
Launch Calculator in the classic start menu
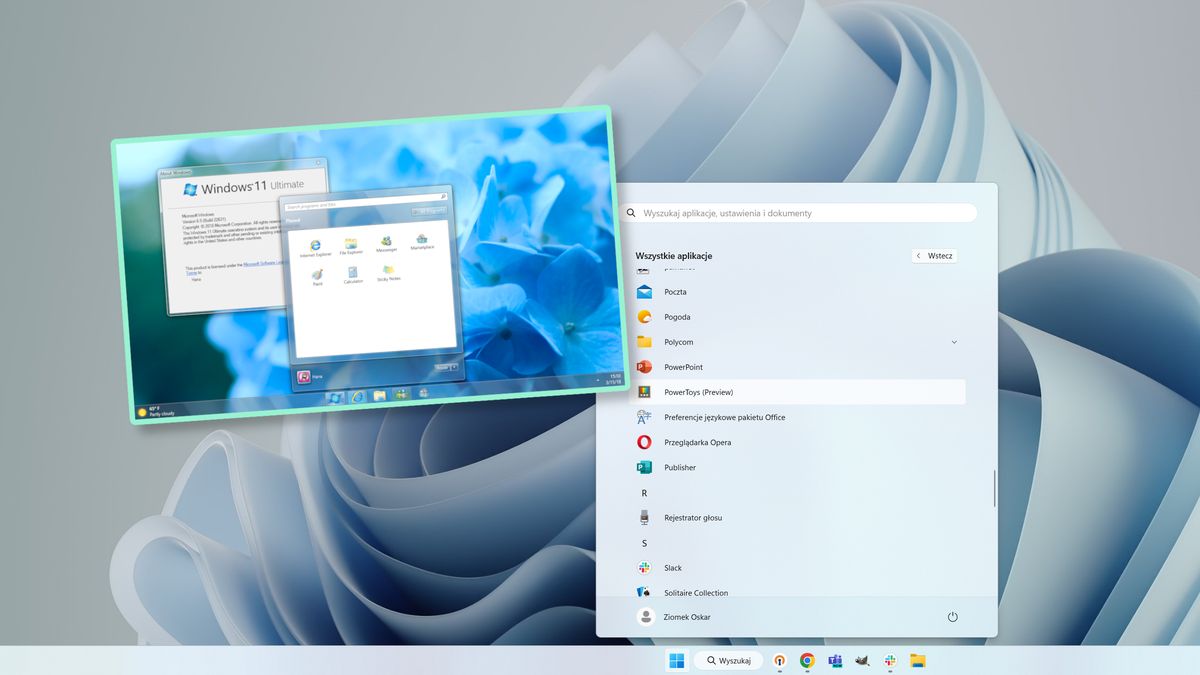tap(354, 272)
